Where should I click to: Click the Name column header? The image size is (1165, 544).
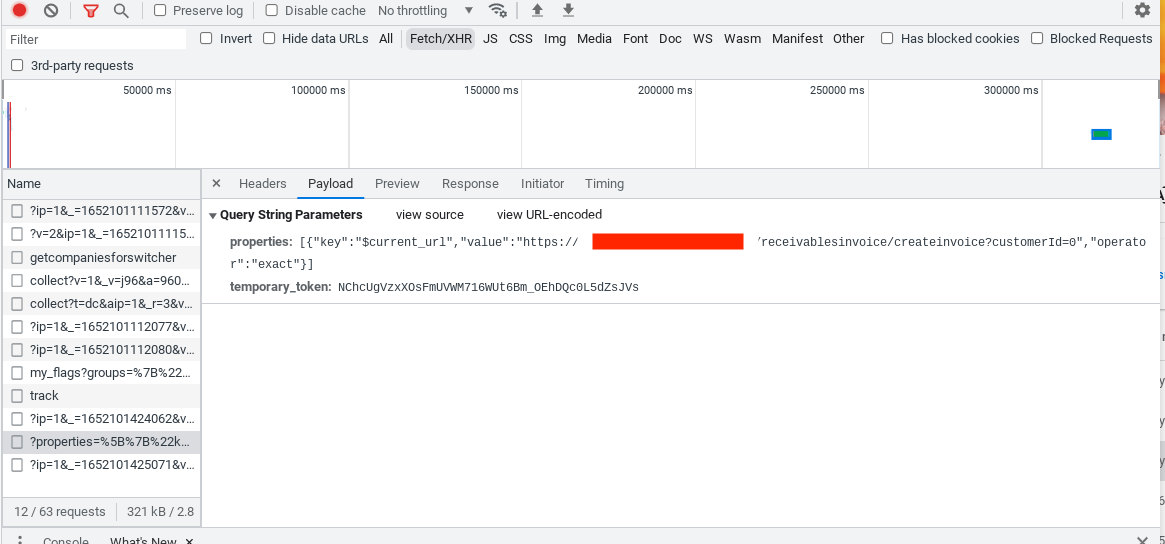pos(101,184)
